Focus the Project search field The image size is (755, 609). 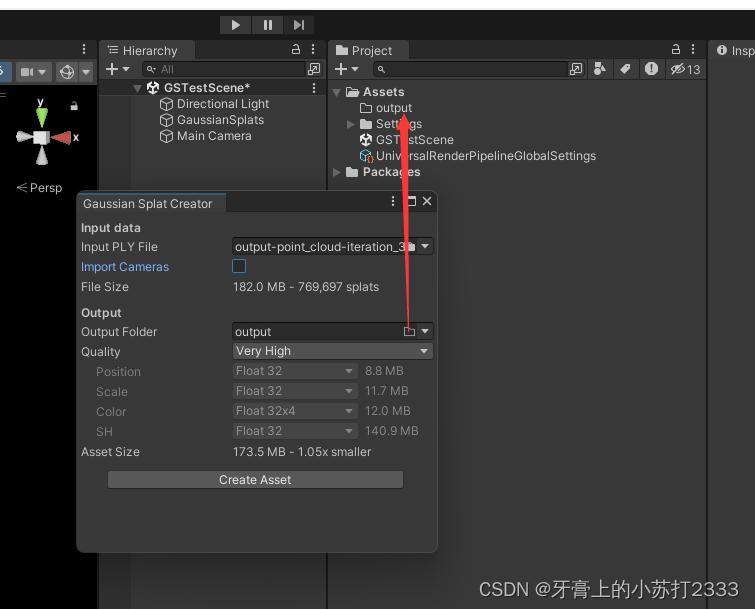click(x=470, y=69)
